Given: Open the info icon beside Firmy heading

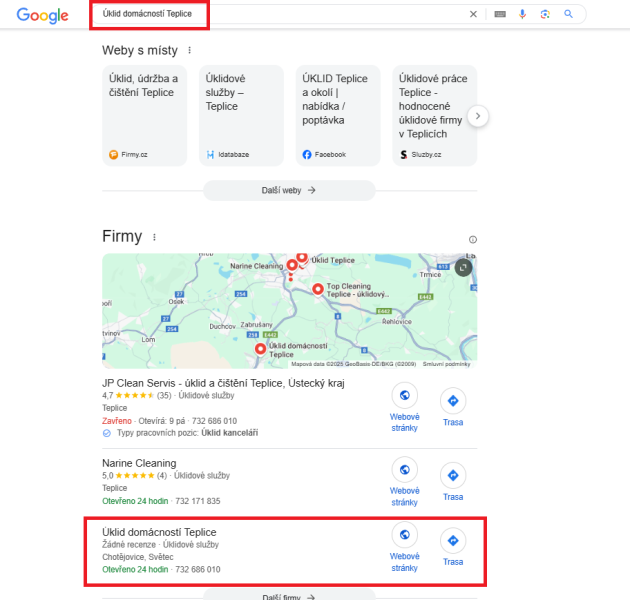Looking at the screenshot, I should pos(473,240).
